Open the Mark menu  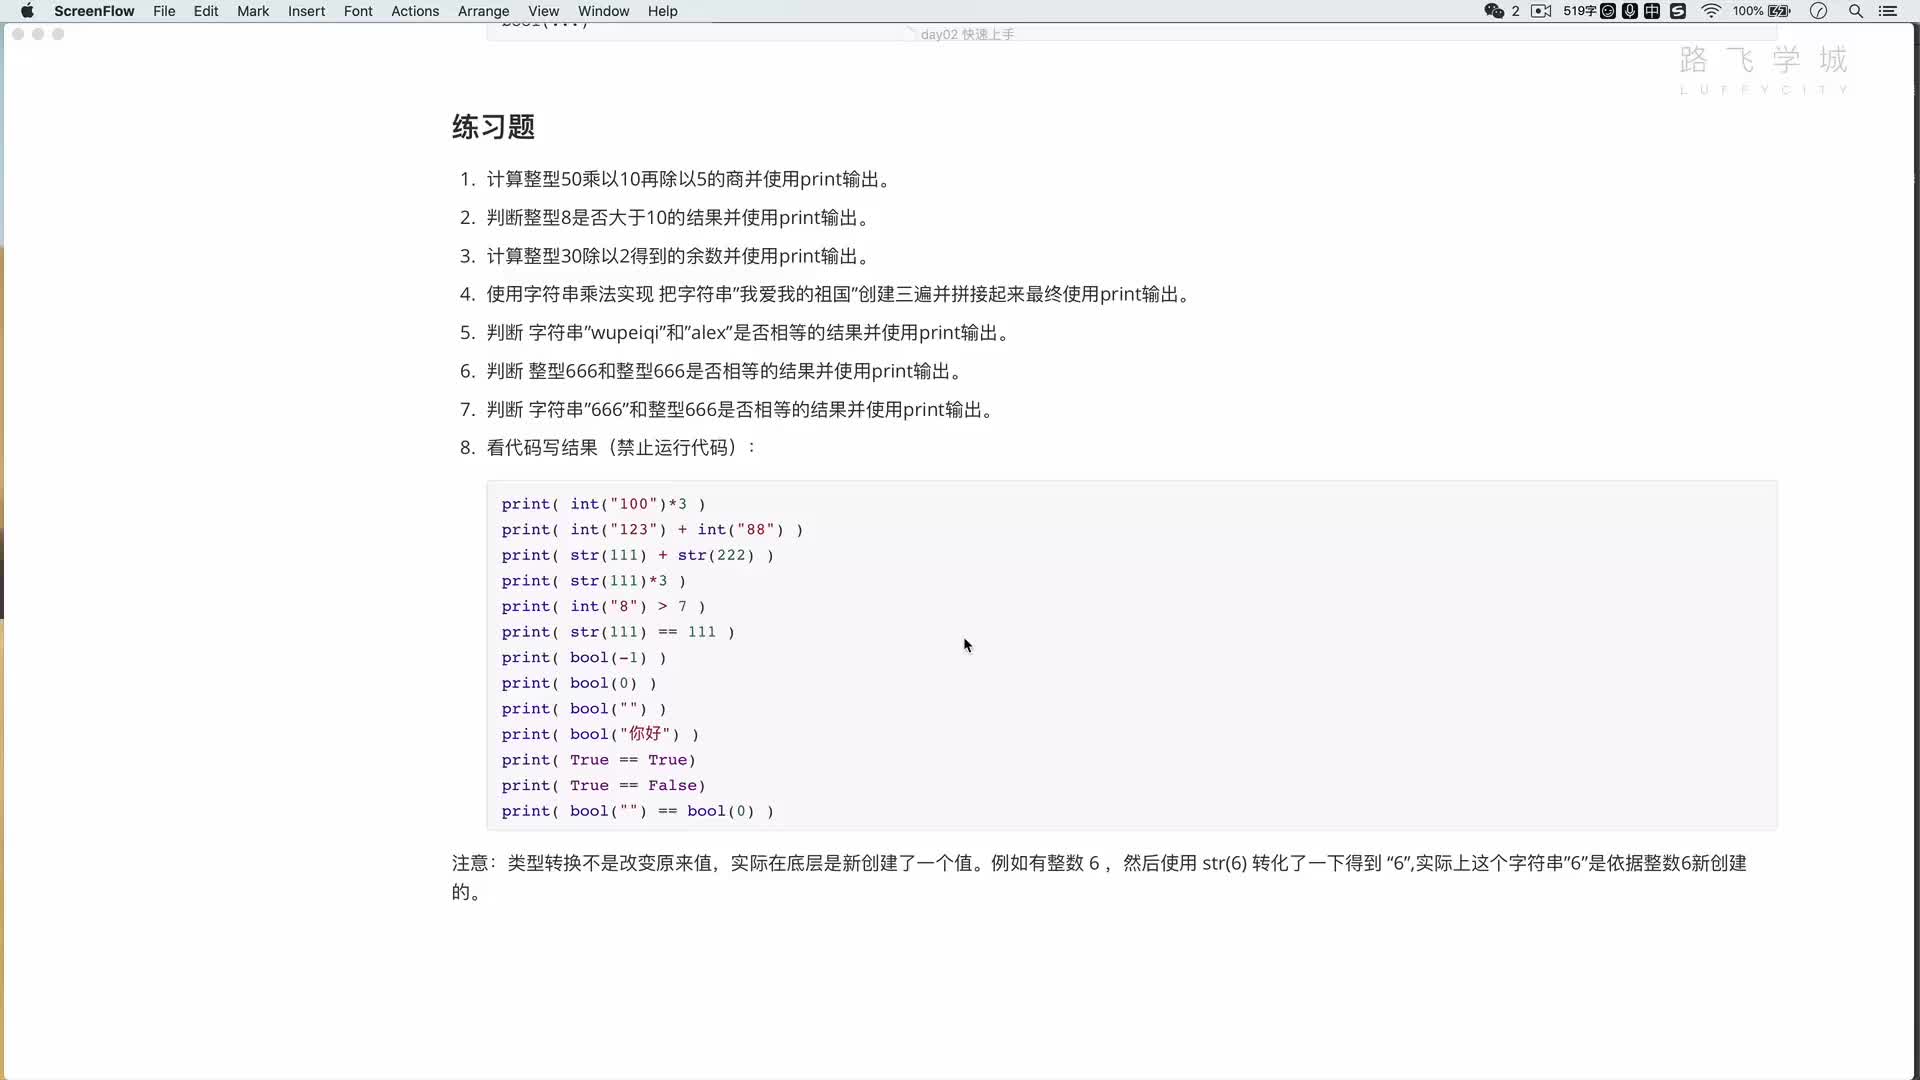point(253,11)
